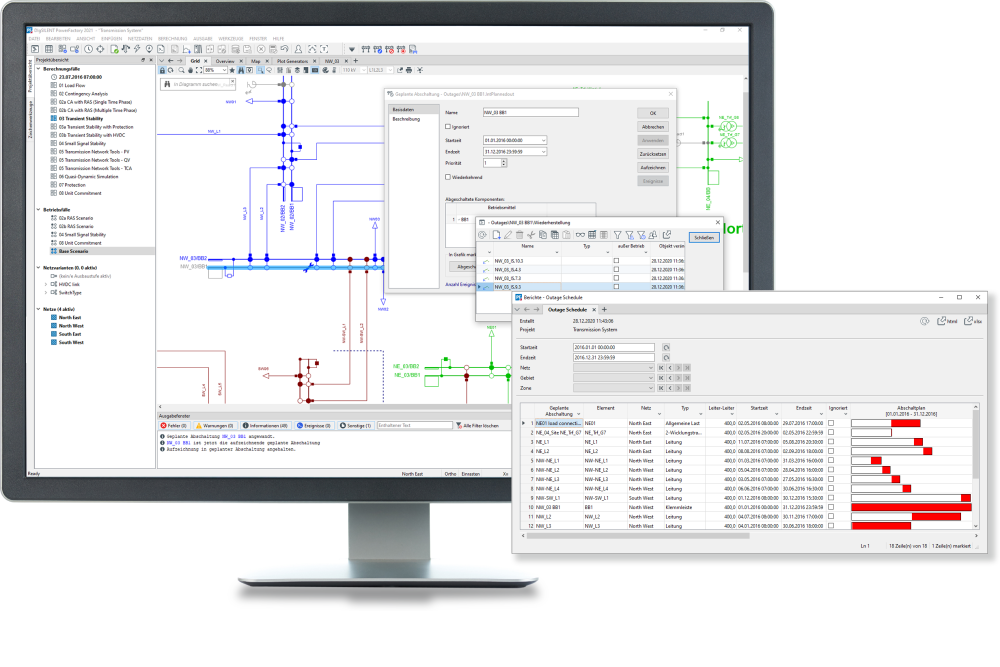This screenshot has height=667, width=1000.
Task: Click the Aufzeichnen button
Action: tap(652, 168)
